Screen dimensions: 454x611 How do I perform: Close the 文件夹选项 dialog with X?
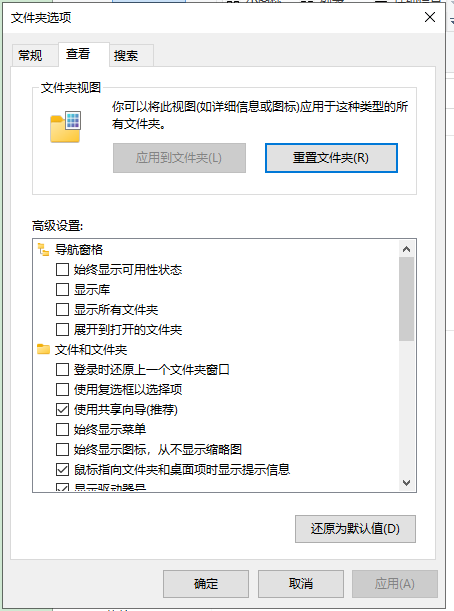[429, 17]
